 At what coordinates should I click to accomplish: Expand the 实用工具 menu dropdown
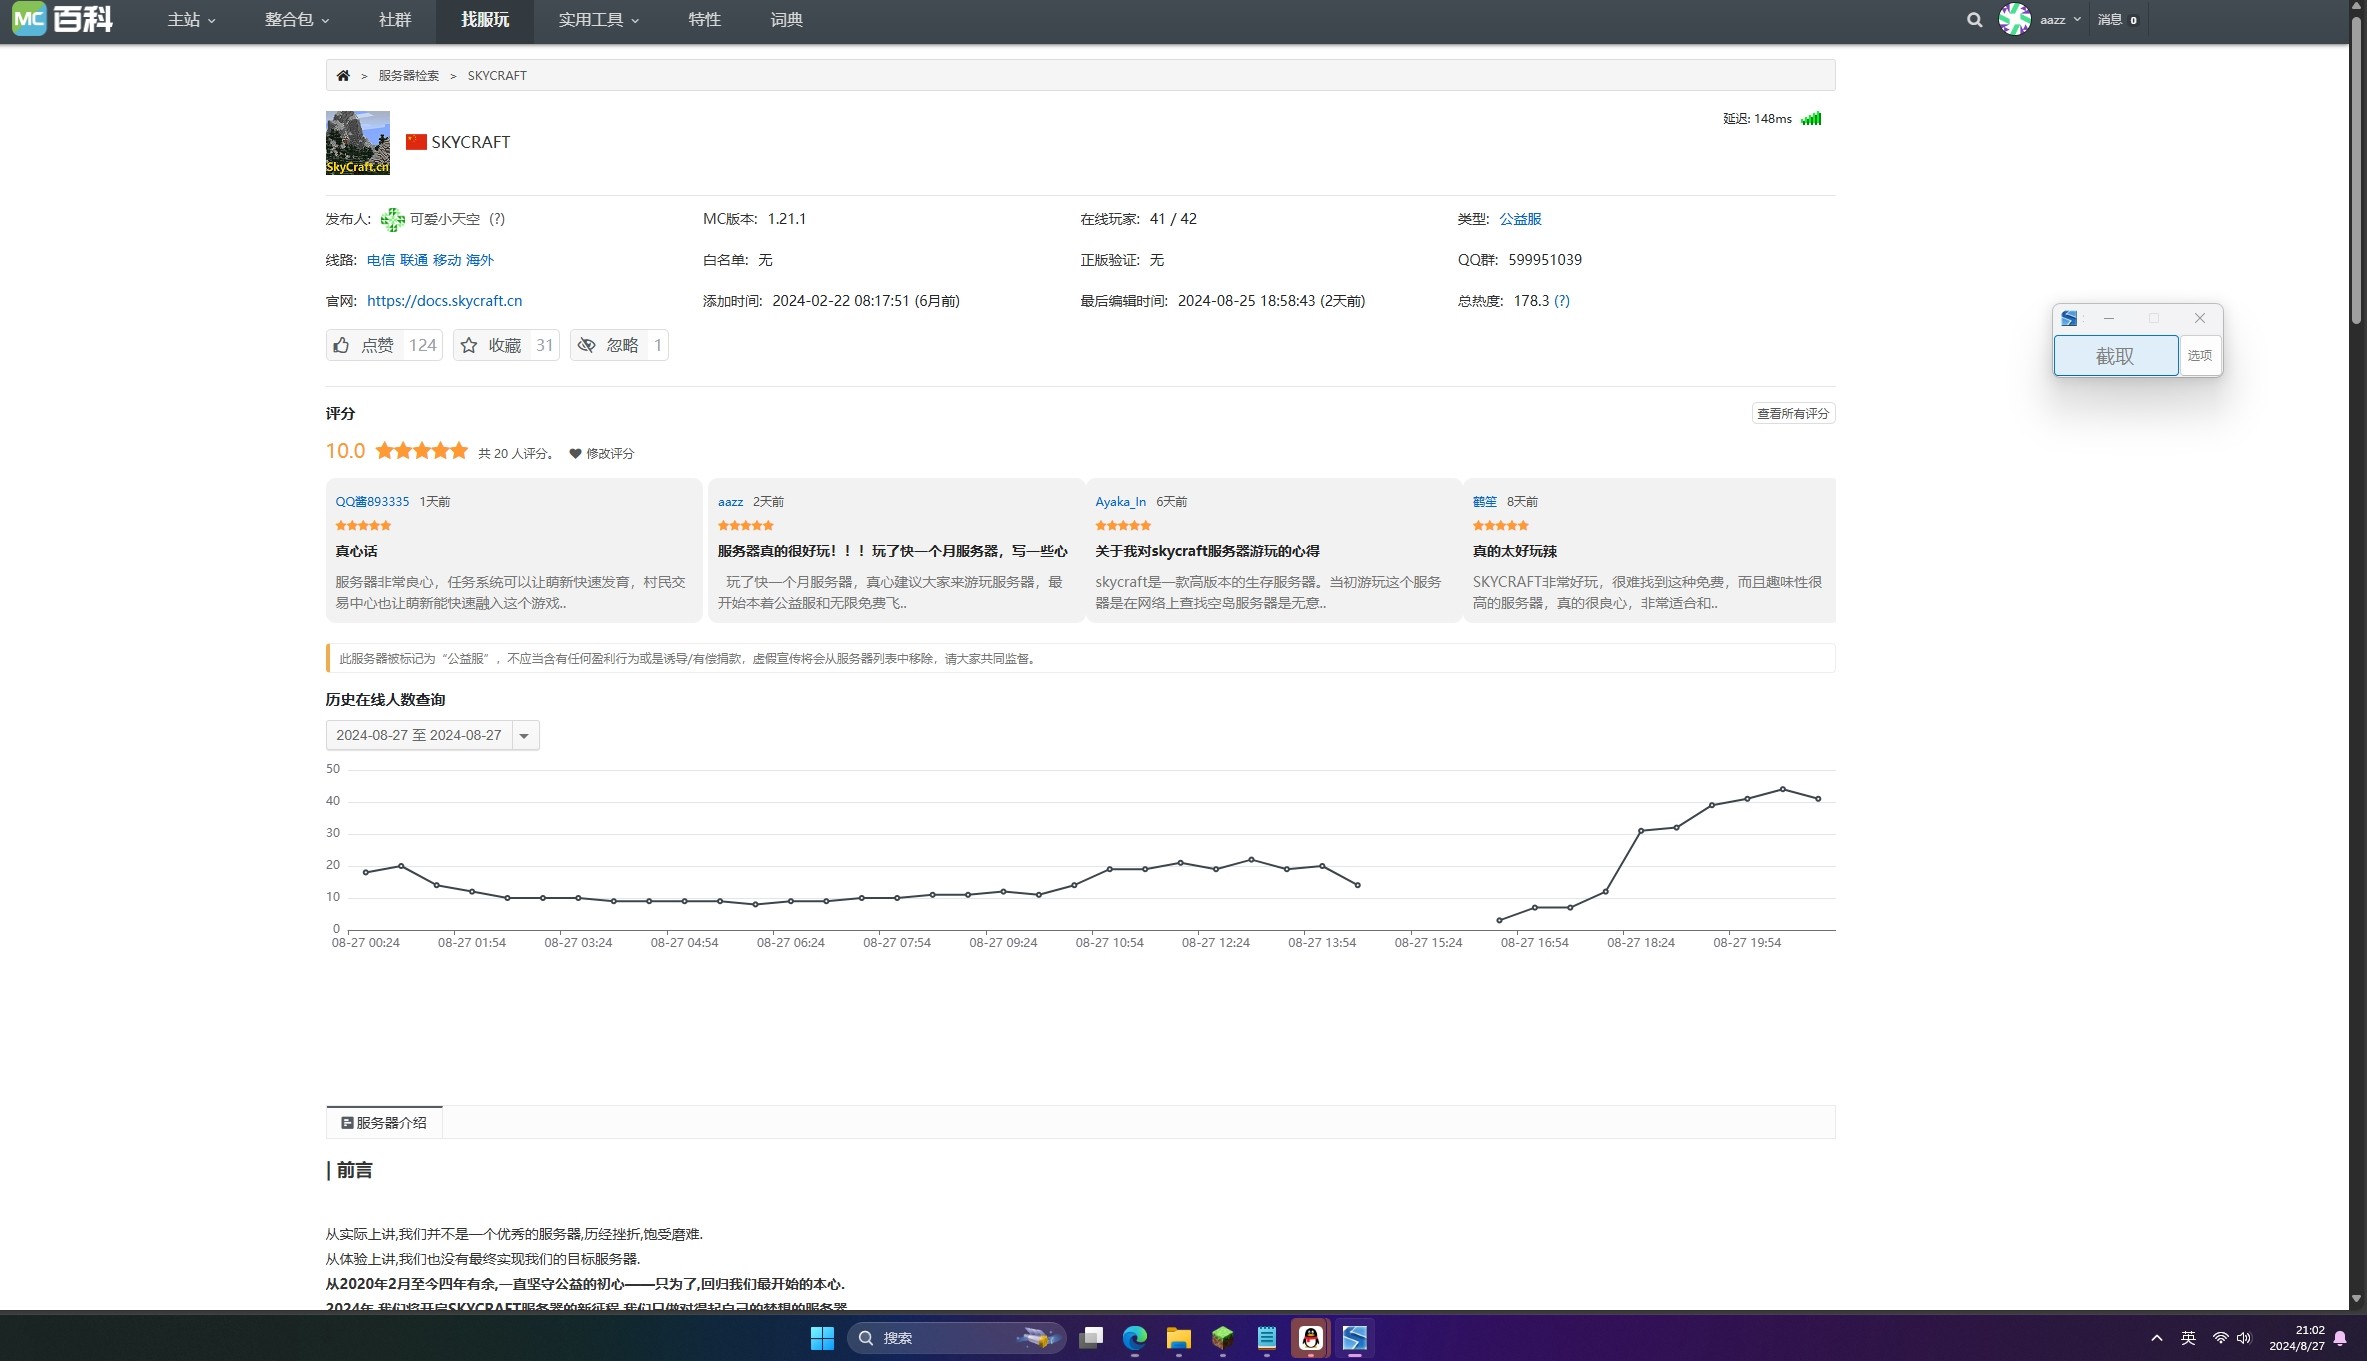(598, 20)
